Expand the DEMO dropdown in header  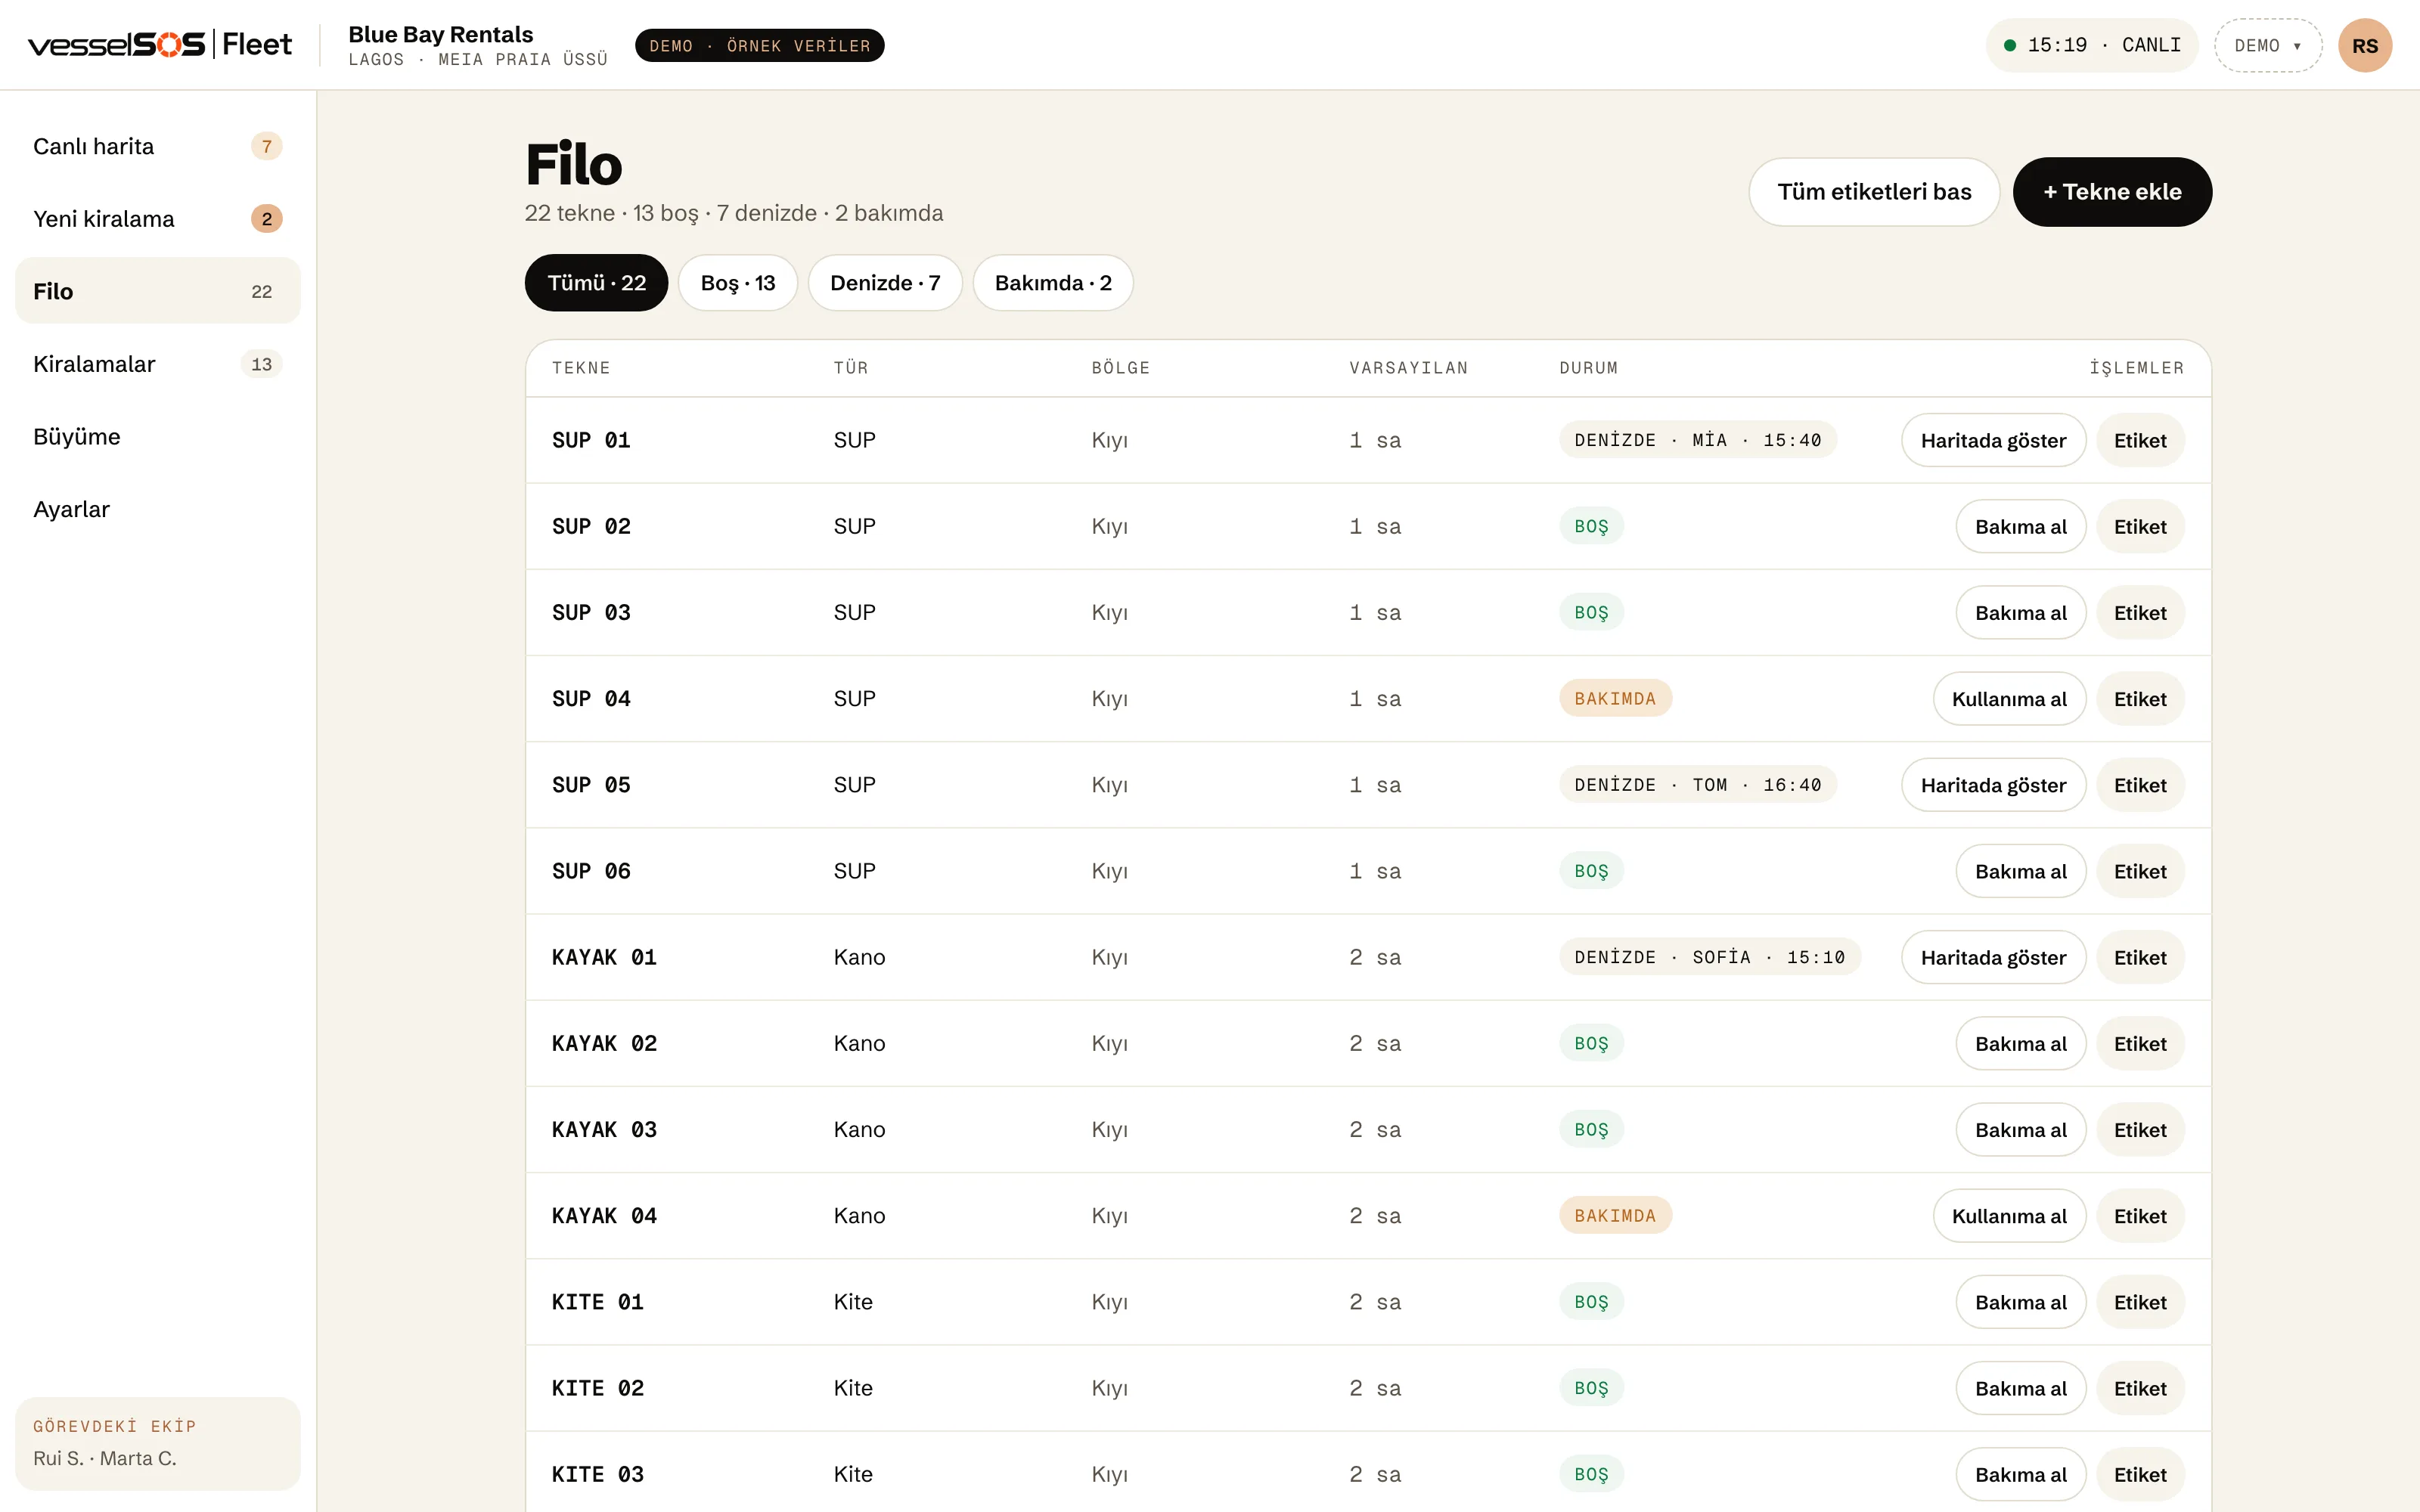(x=2268, y=46)
